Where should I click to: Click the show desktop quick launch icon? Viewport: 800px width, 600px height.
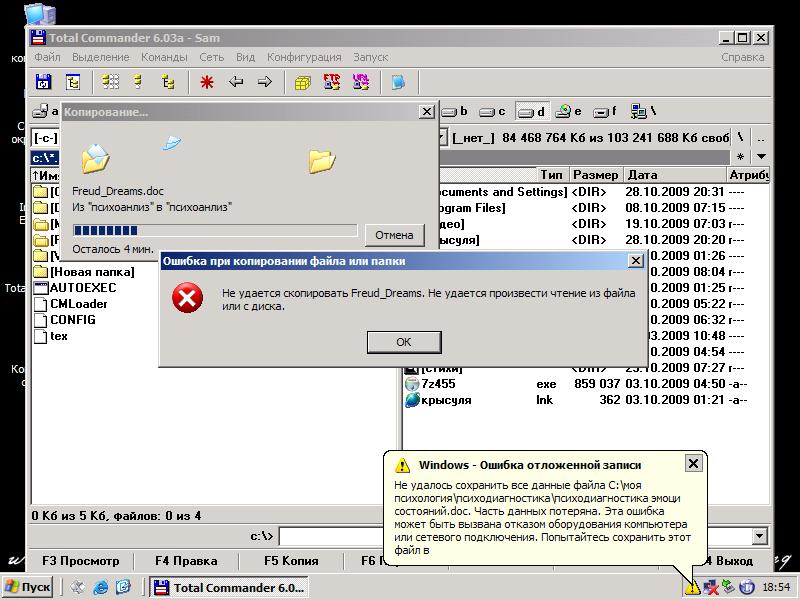78,587
